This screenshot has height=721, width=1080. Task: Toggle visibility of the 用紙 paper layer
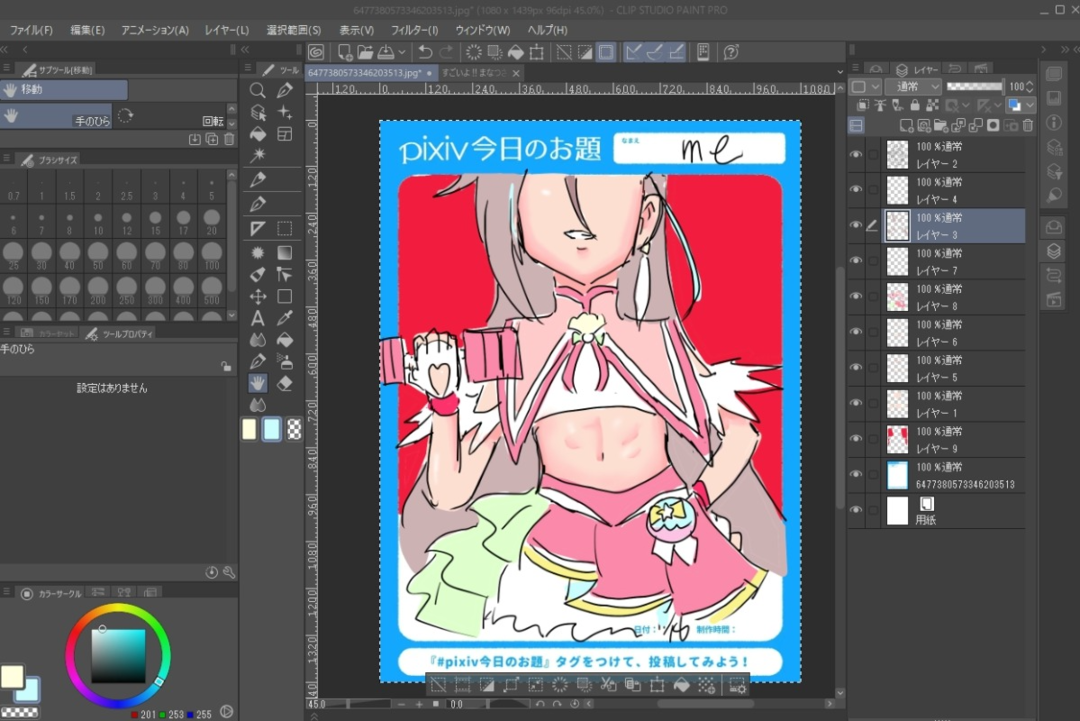(x=855, y=510)
